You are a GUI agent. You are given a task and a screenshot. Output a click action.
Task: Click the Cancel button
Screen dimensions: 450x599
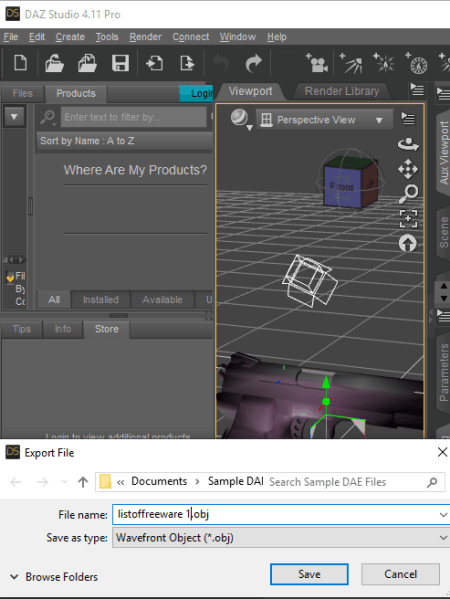[400, 574]
